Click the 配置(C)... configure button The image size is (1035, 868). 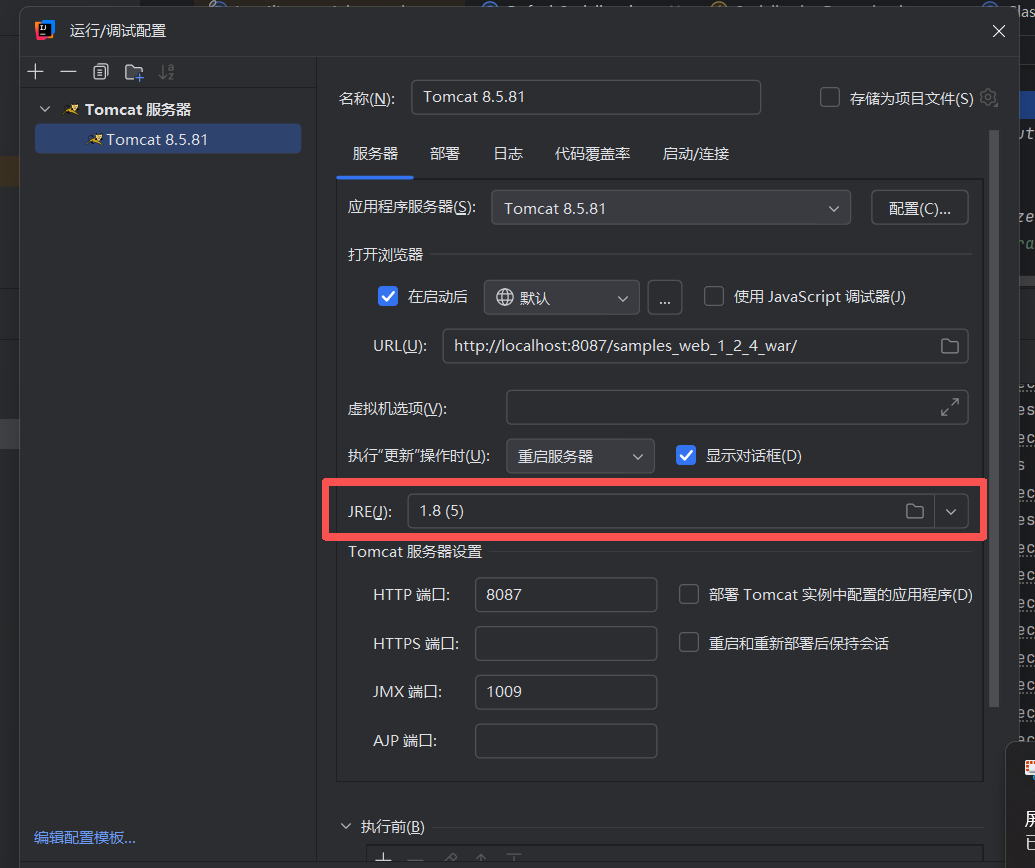[919, 208]
